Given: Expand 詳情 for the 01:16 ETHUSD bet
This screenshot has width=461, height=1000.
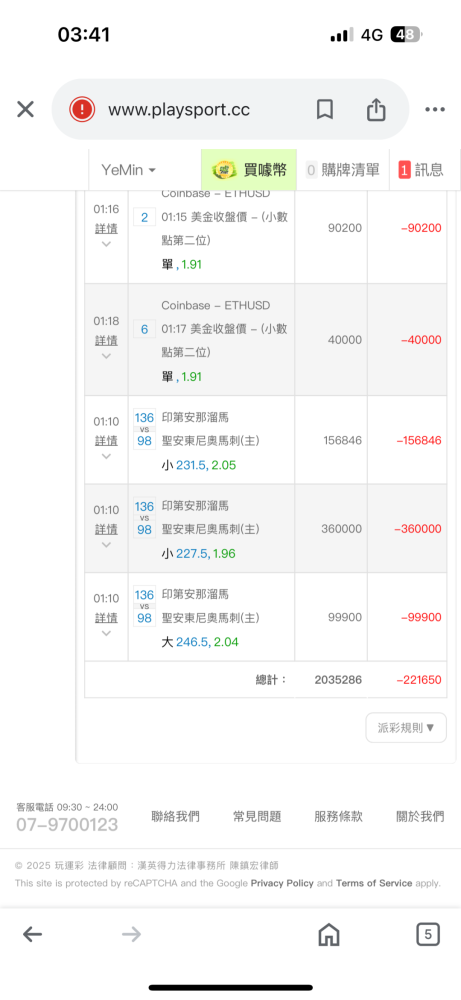Looking at the screenshot, I should pos(106,228).
